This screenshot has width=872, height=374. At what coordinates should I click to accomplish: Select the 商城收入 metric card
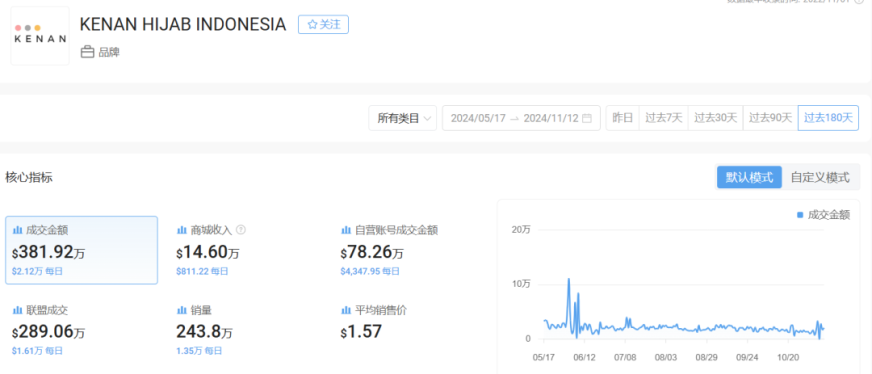(245, 250)
